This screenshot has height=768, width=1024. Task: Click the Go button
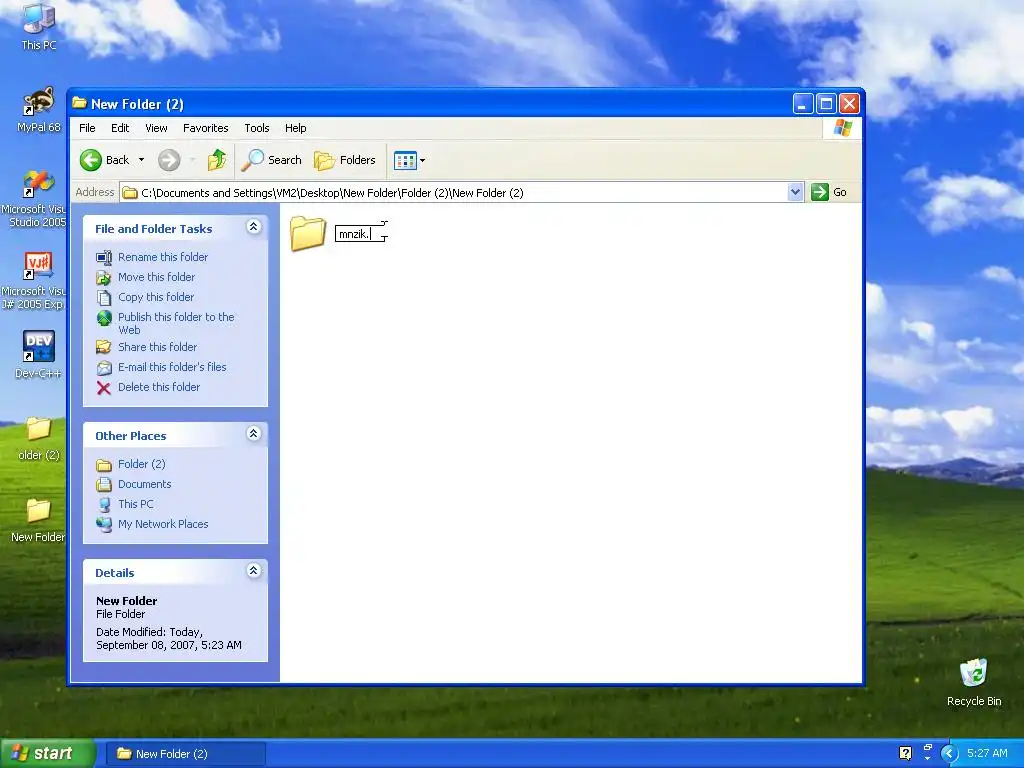pyautogui.click(x=829, y=192)
